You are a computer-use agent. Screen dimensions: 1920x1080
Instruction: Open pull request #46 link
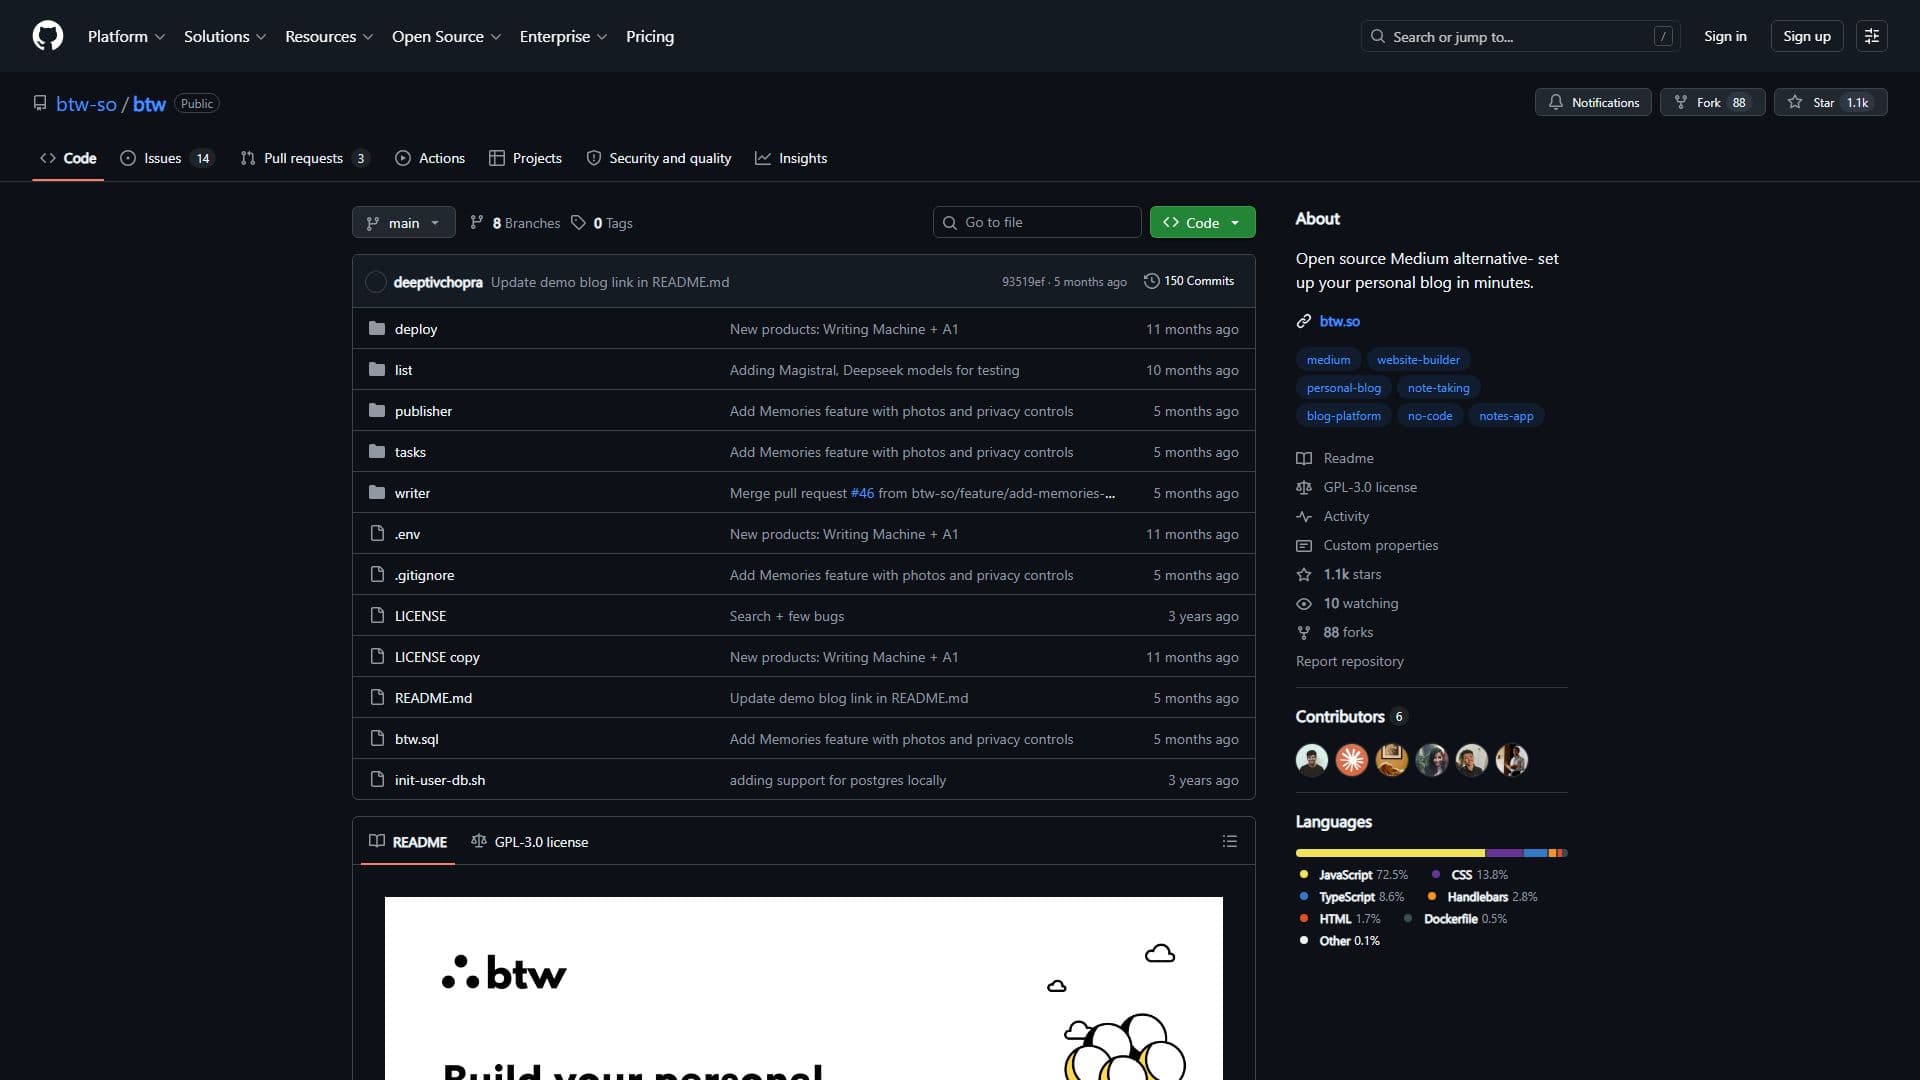[862, 493]
